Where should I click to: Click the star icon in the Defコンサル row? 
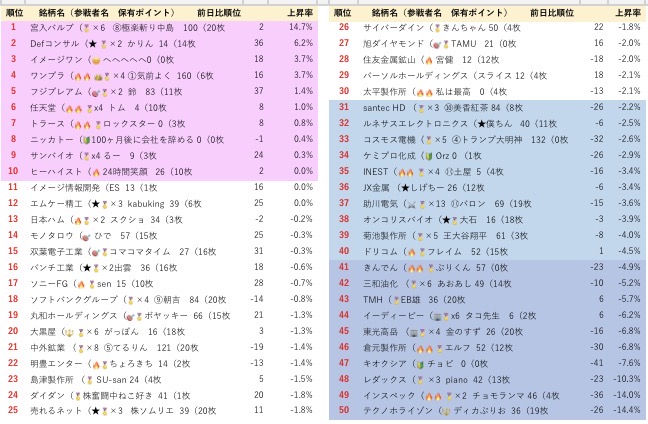(92, 45)
